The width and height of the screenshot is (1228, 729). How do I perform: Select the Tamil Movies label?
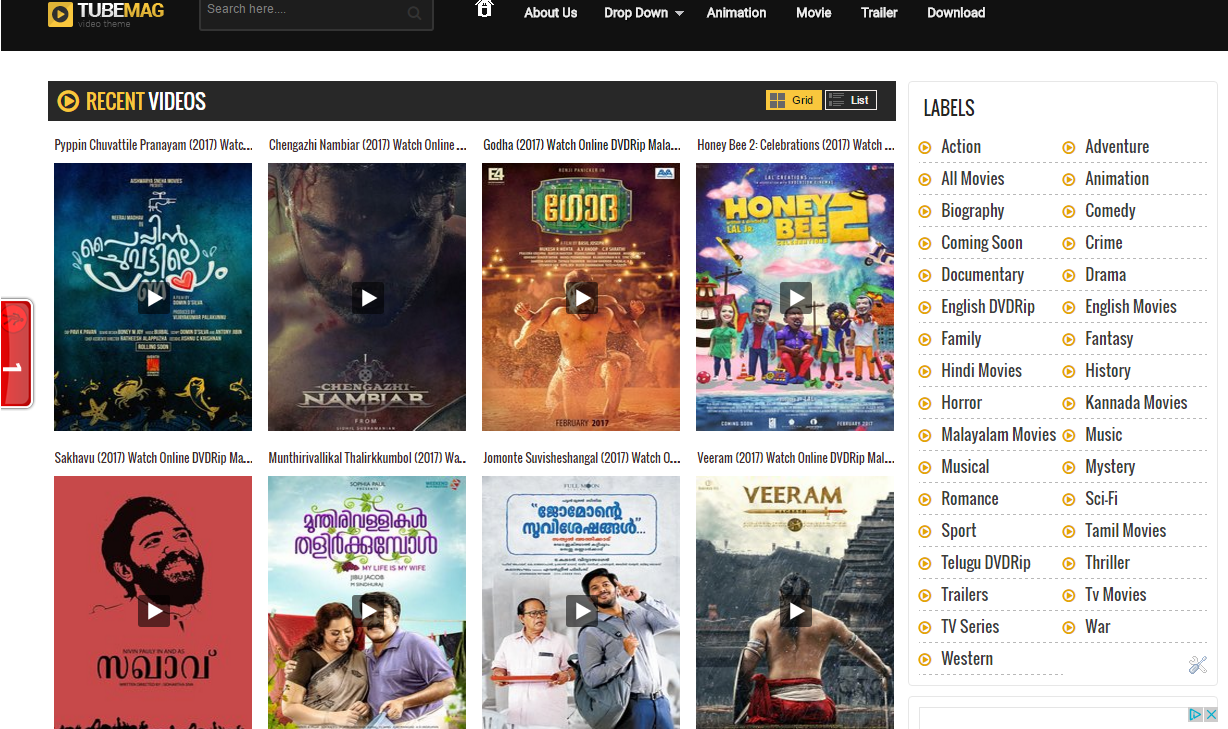click(x=1126, y=531)
